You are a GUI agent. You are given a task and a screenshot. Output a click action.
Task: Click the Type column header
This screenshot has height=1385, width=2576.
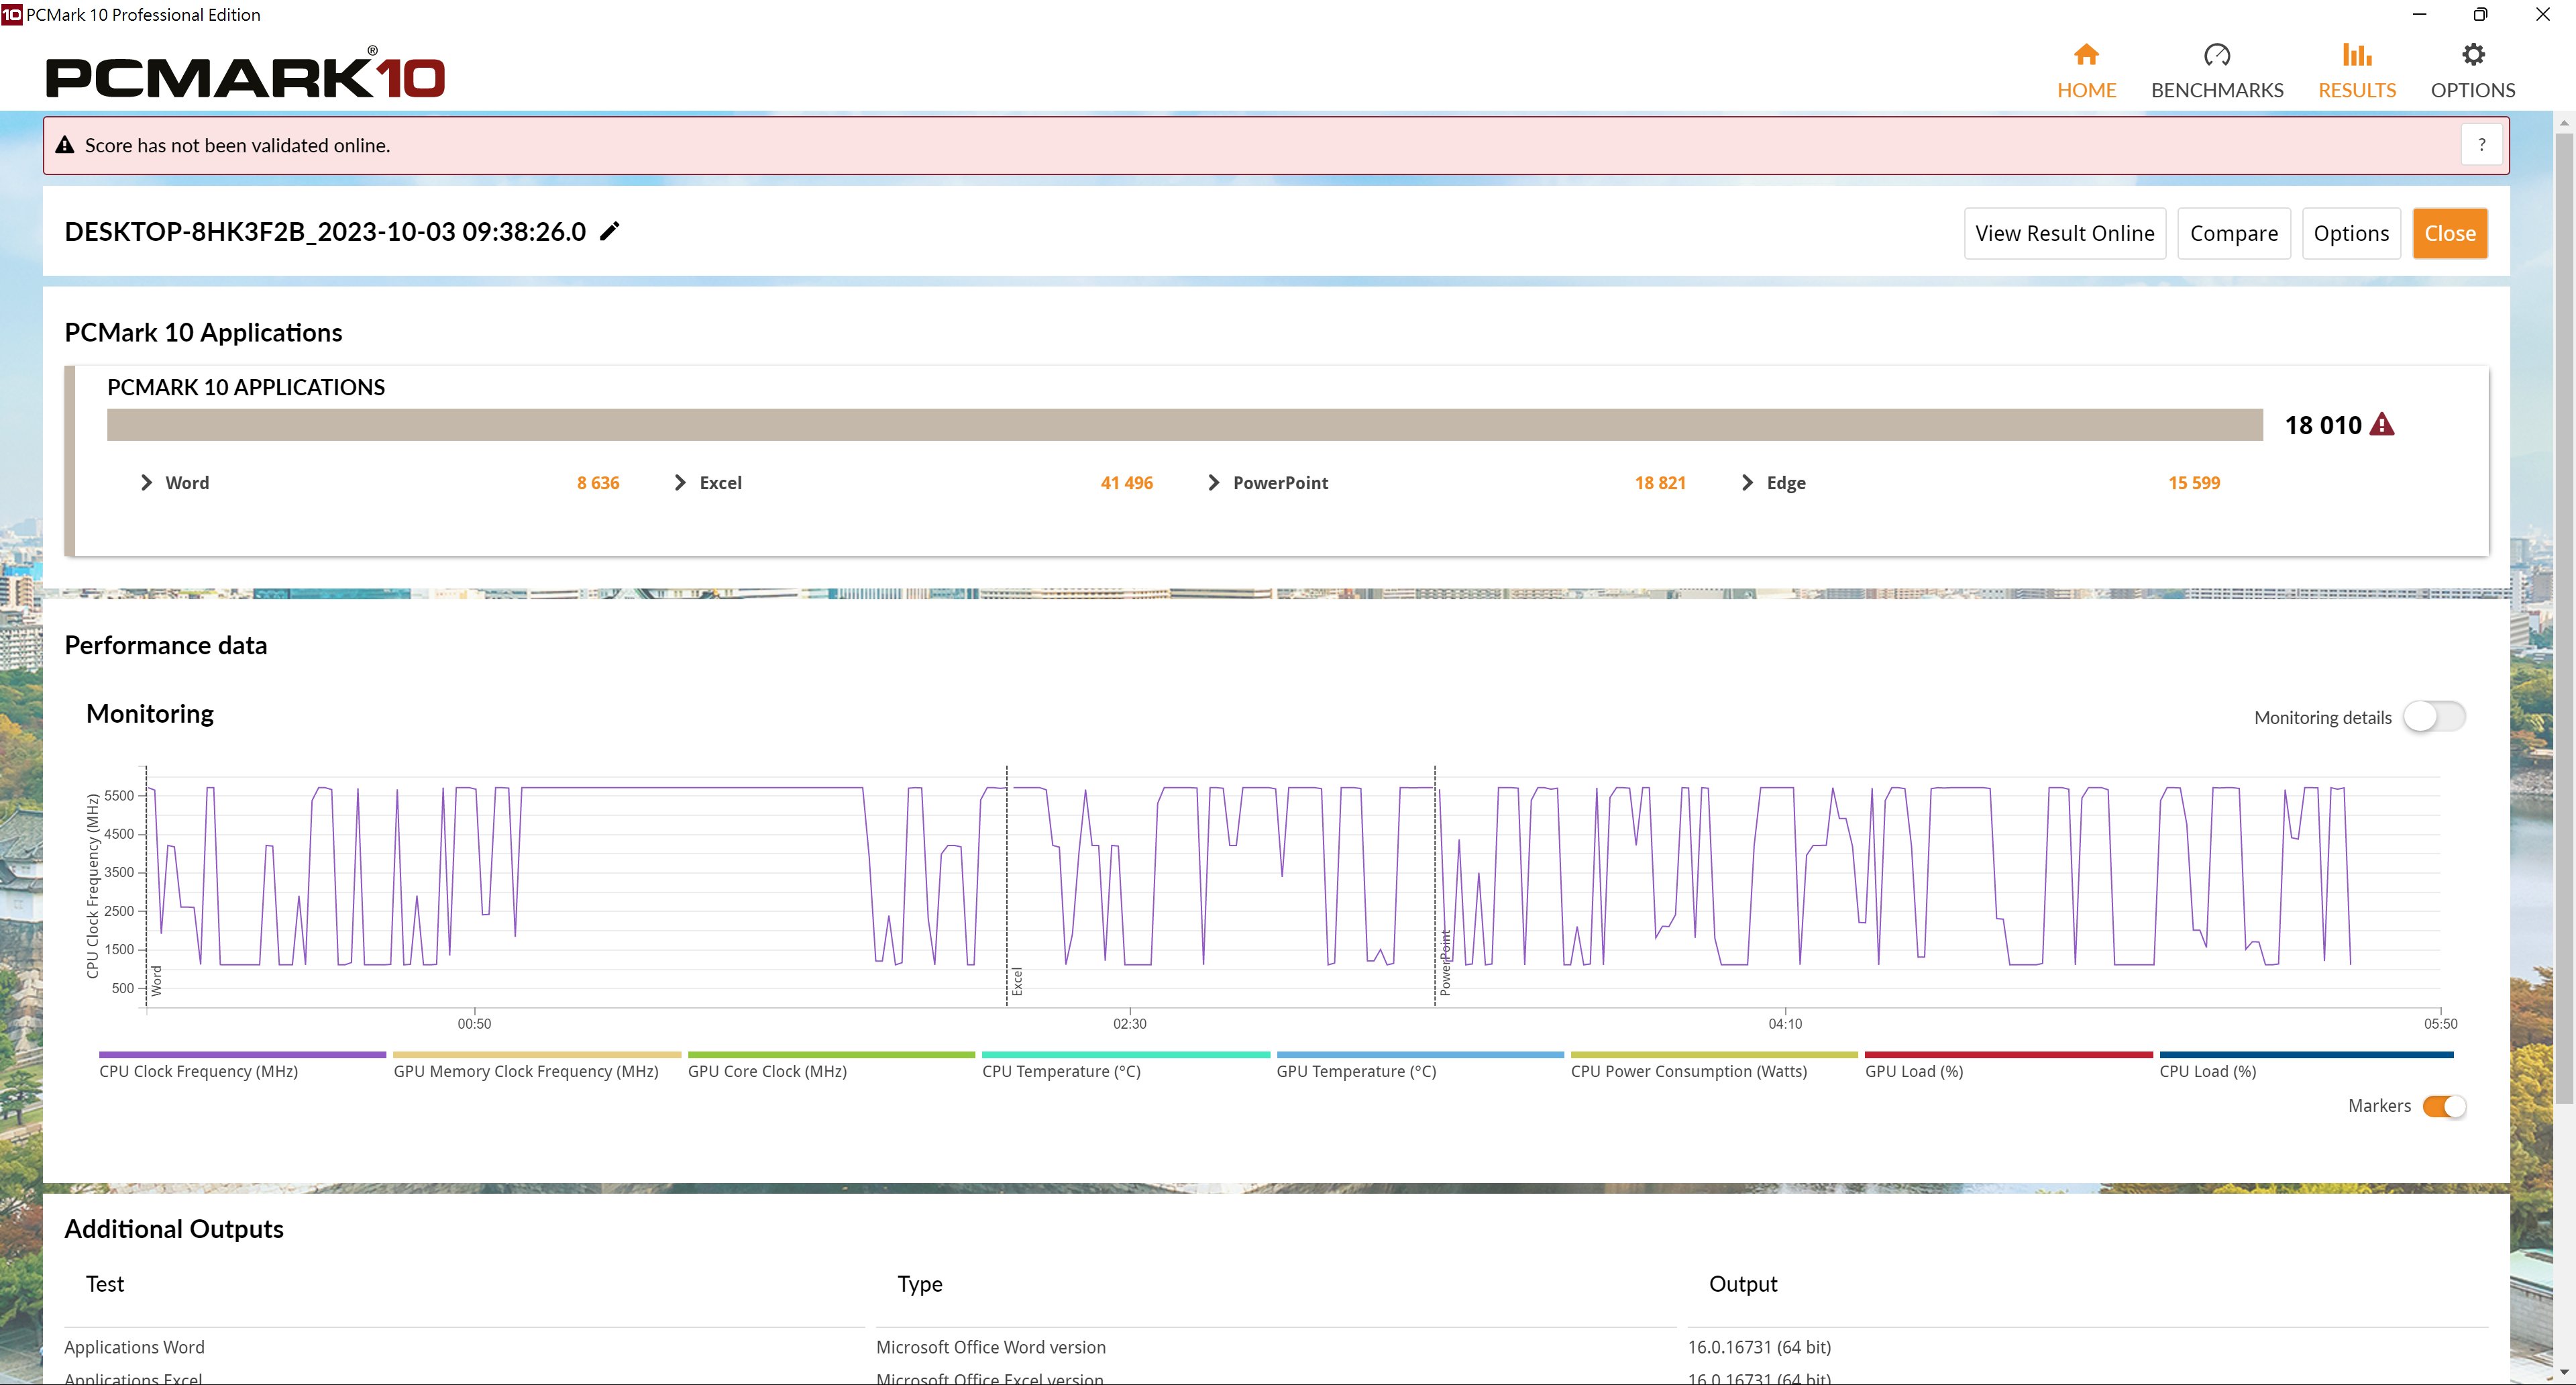click(x=919, y=1284)
